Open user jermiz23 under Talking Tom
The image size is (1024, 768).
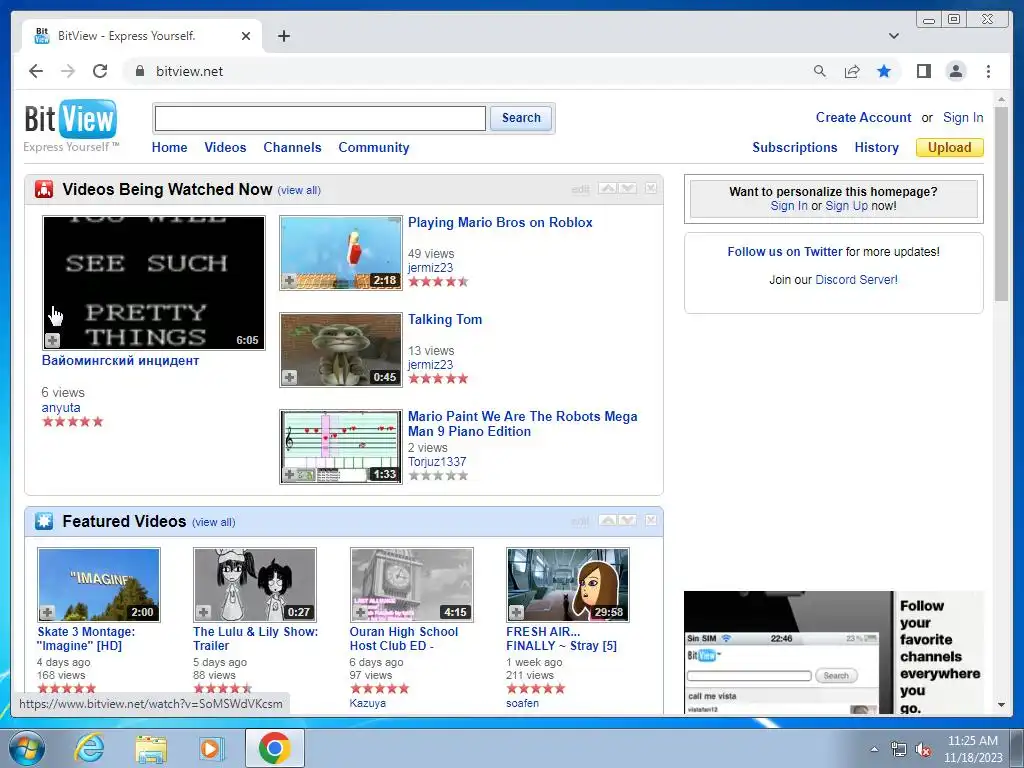click(430, 365)
